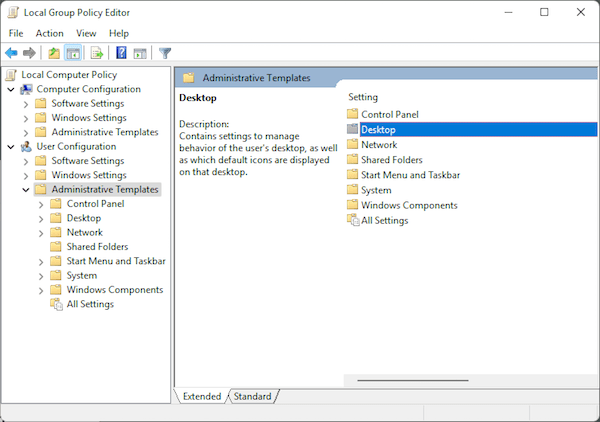Expand the Start Menu and Taskbar node
600x422 pixels.
pyautogui.click(x=41, y=262)
